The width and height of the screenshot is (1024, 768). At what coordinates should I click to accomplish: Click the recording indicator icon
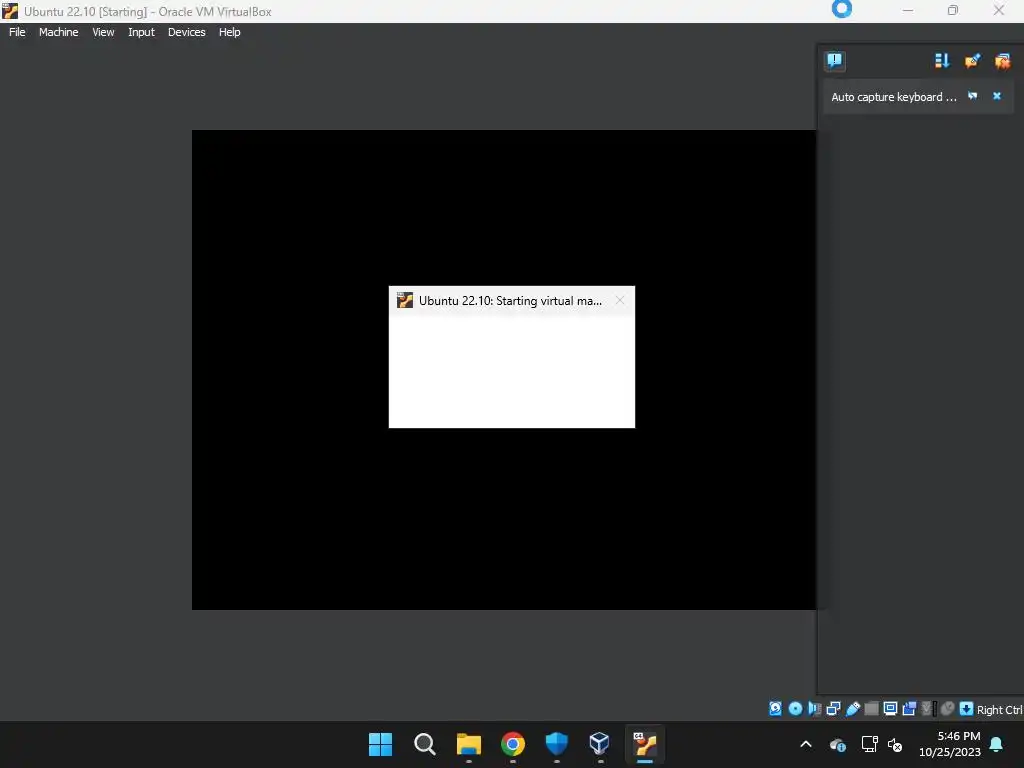[x=909, y=709]
